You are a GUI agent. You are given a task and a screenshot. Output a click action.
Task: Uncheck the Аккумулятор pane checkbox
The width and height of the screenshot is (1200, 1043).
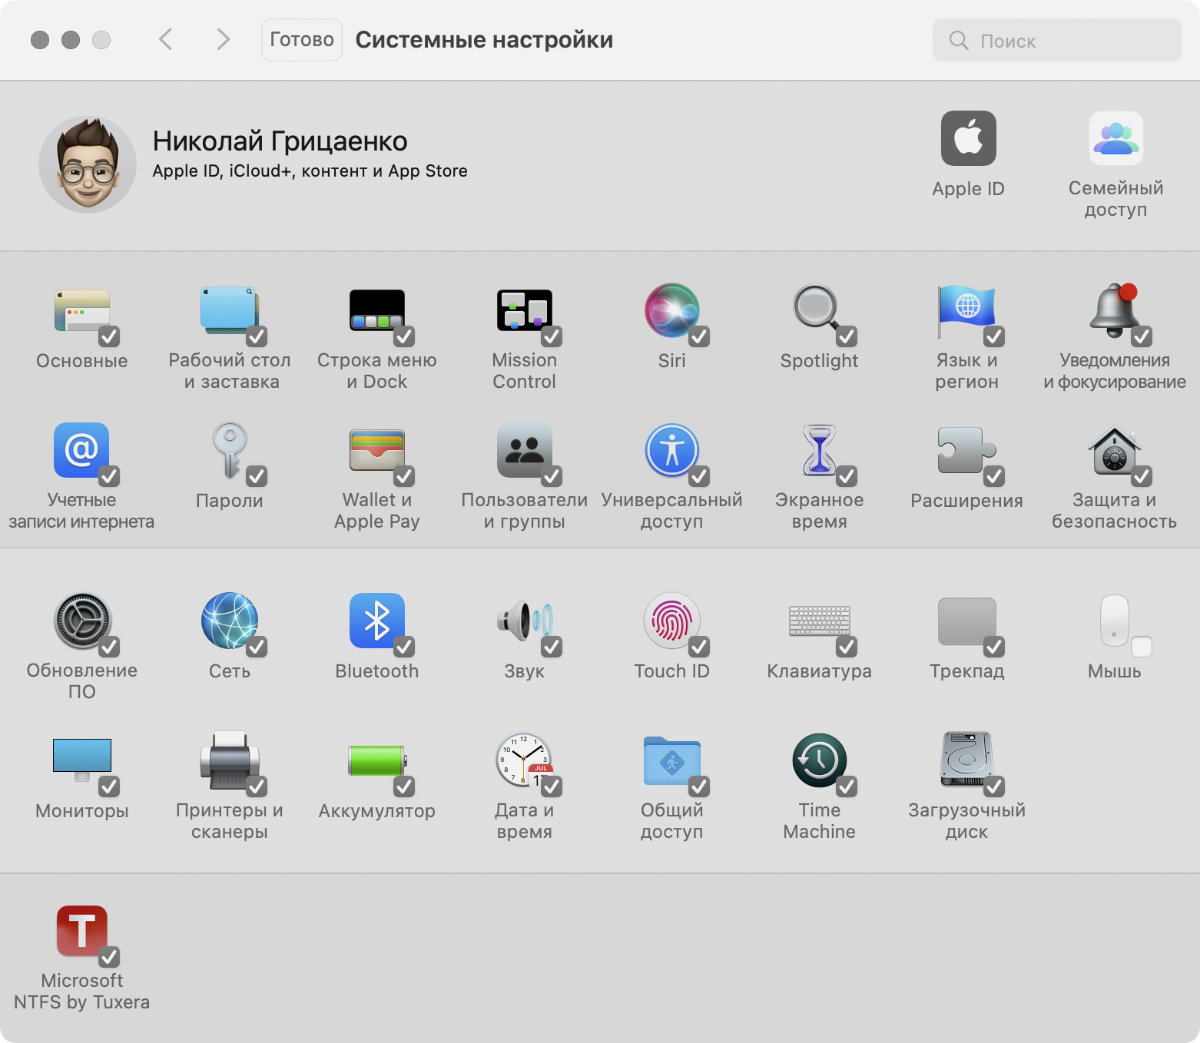coord(404,787)
